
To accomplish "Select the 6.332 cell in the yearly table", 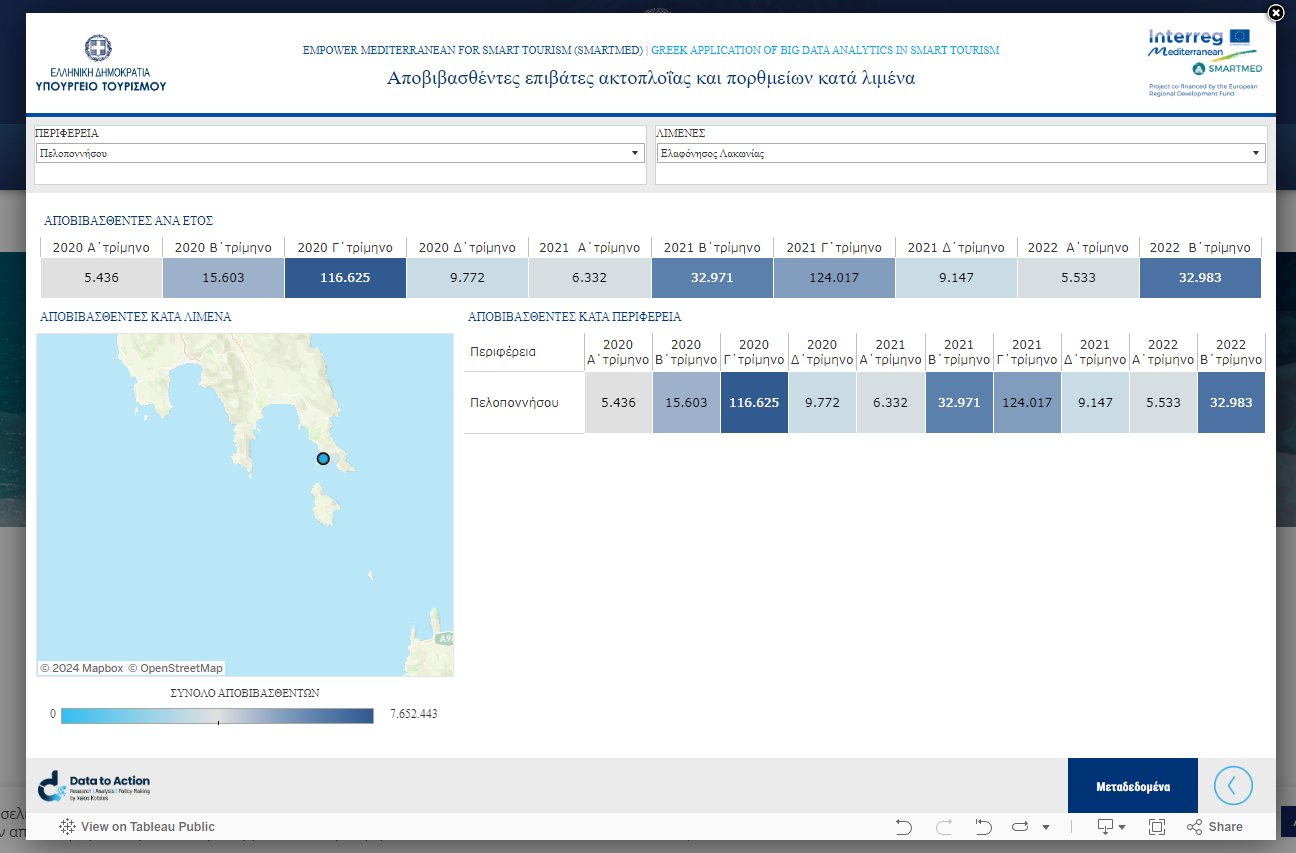I will pos(589,278).
